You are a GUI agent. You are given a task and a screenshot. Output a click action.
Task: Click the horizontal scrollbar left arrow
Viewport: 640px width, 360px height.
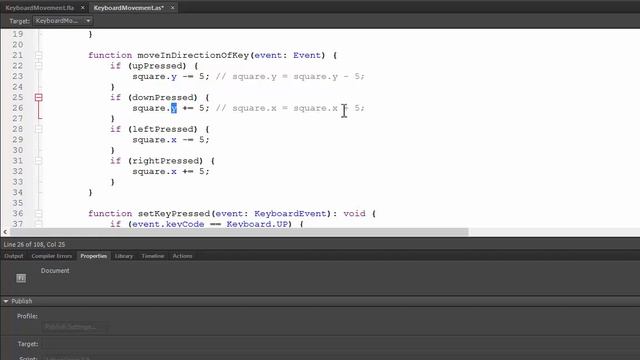point(5,232)
